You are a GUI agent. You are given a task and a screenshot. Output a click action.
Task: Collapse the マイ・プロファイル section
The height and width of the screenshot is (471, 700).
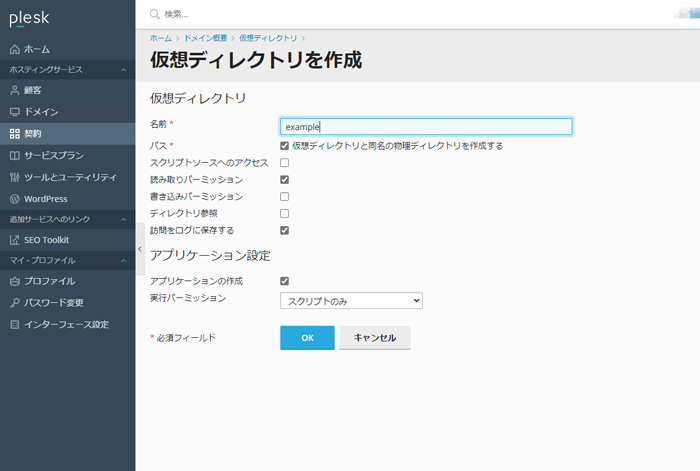click(x=123, y=260)
